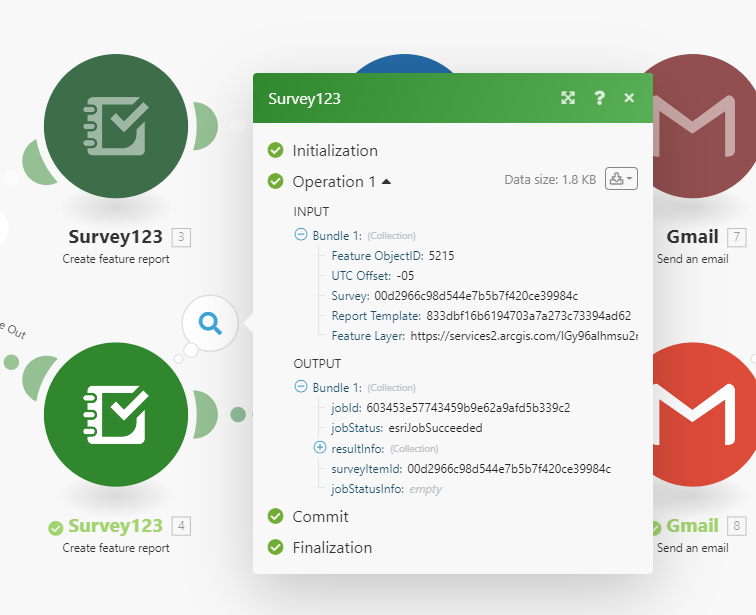Click the INPUT section heading
This screenshot has width=756, height=615.
coord(311,212)
